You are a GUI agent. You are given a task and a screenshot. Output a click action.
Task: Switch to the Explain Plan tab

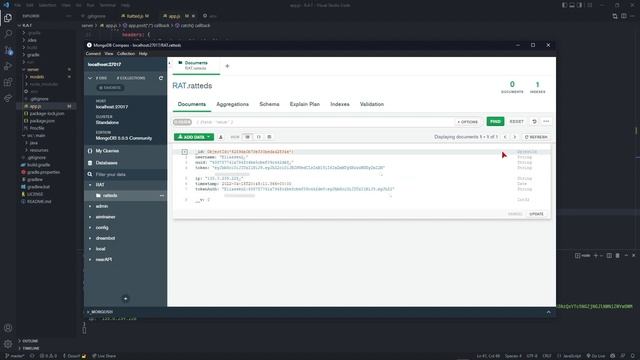(304, 104)
